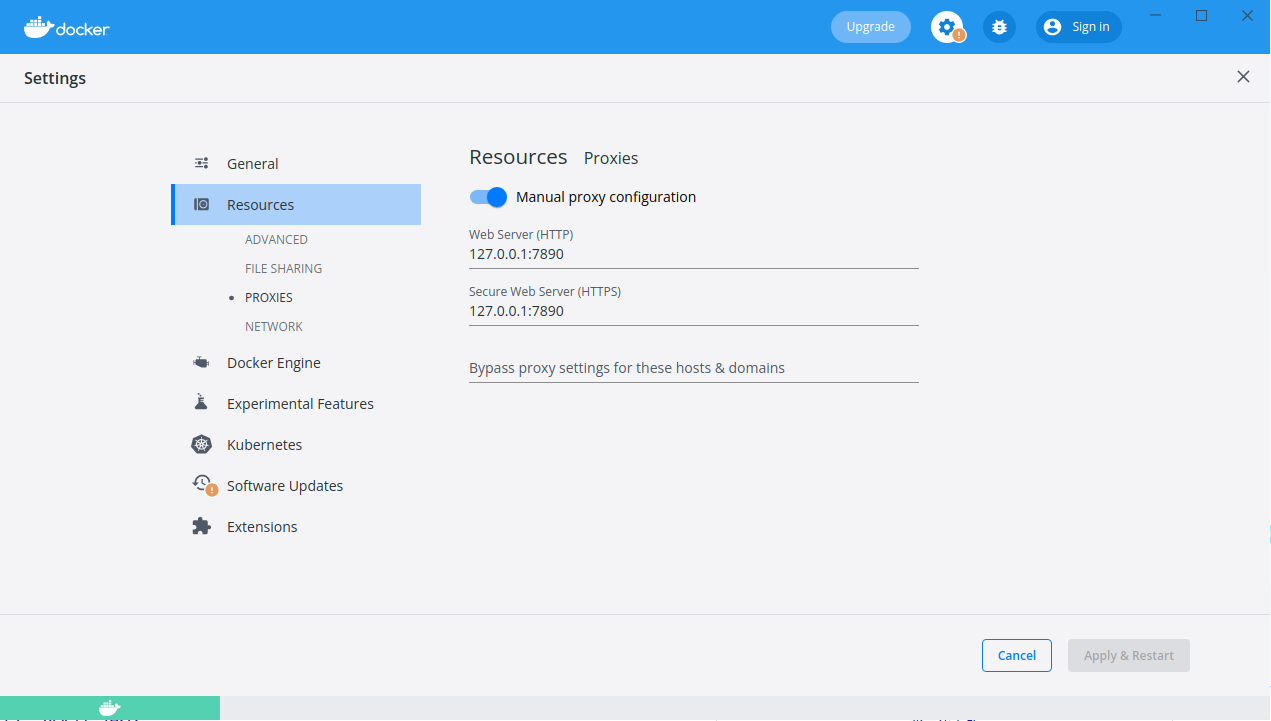Screen dimensions: 1271x721
Task: Click the Settings title text
Action: [55, 78]
